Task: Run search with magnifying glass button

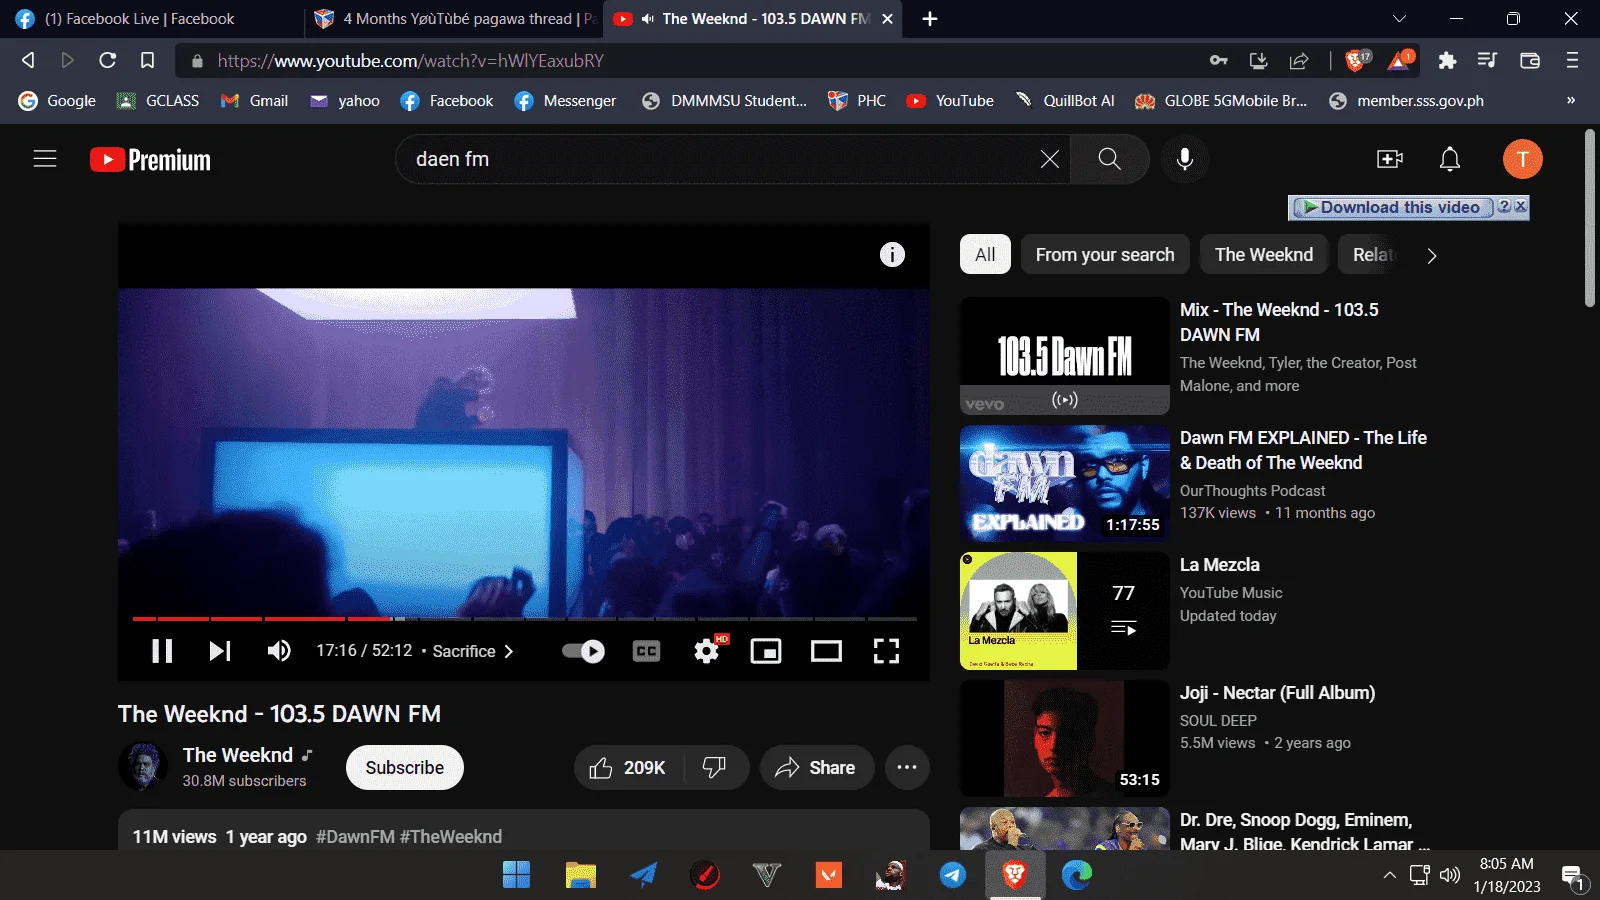Action: tap(1109, 159)
